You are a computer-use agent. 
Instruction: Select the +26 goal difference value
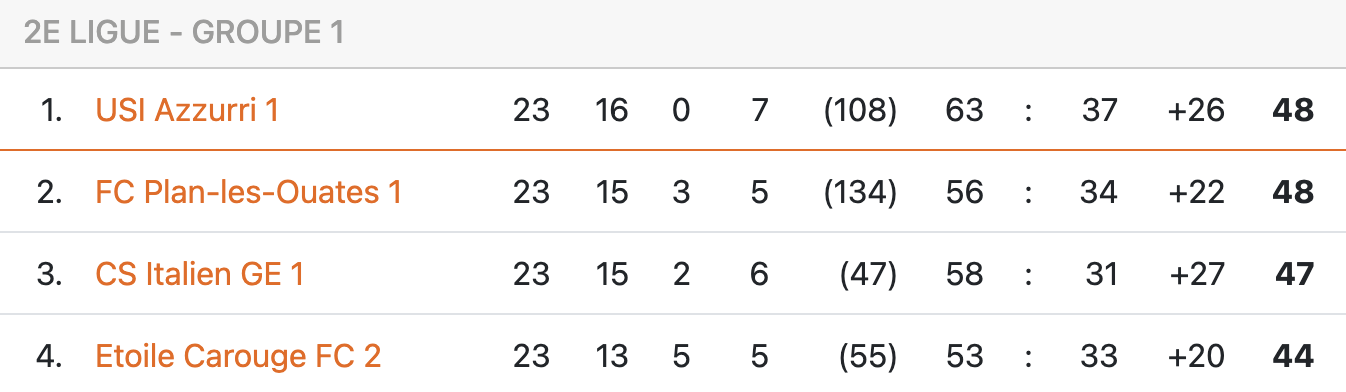pos(1196,109)
